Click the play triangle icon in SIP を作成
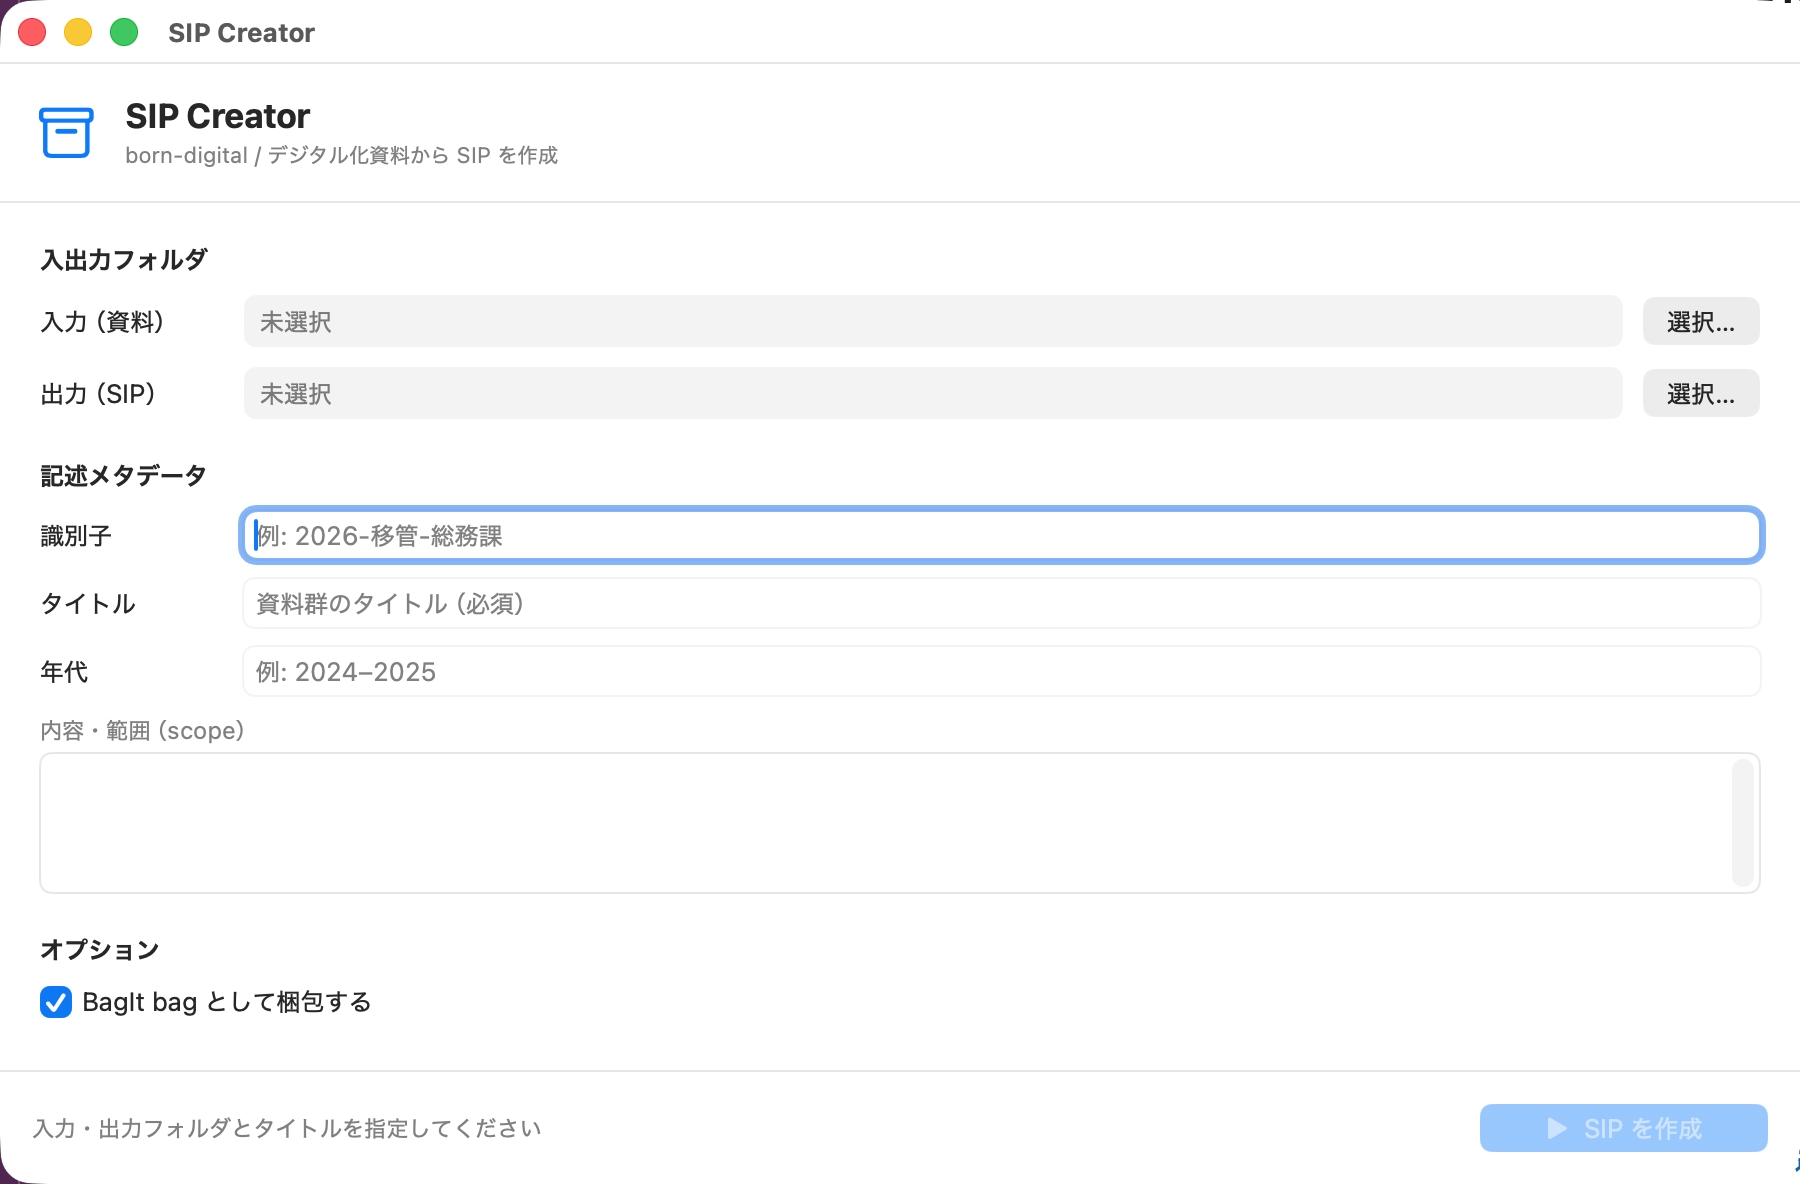Viewport: 1800px width, 1184px height. (x=1557, y=1128)
